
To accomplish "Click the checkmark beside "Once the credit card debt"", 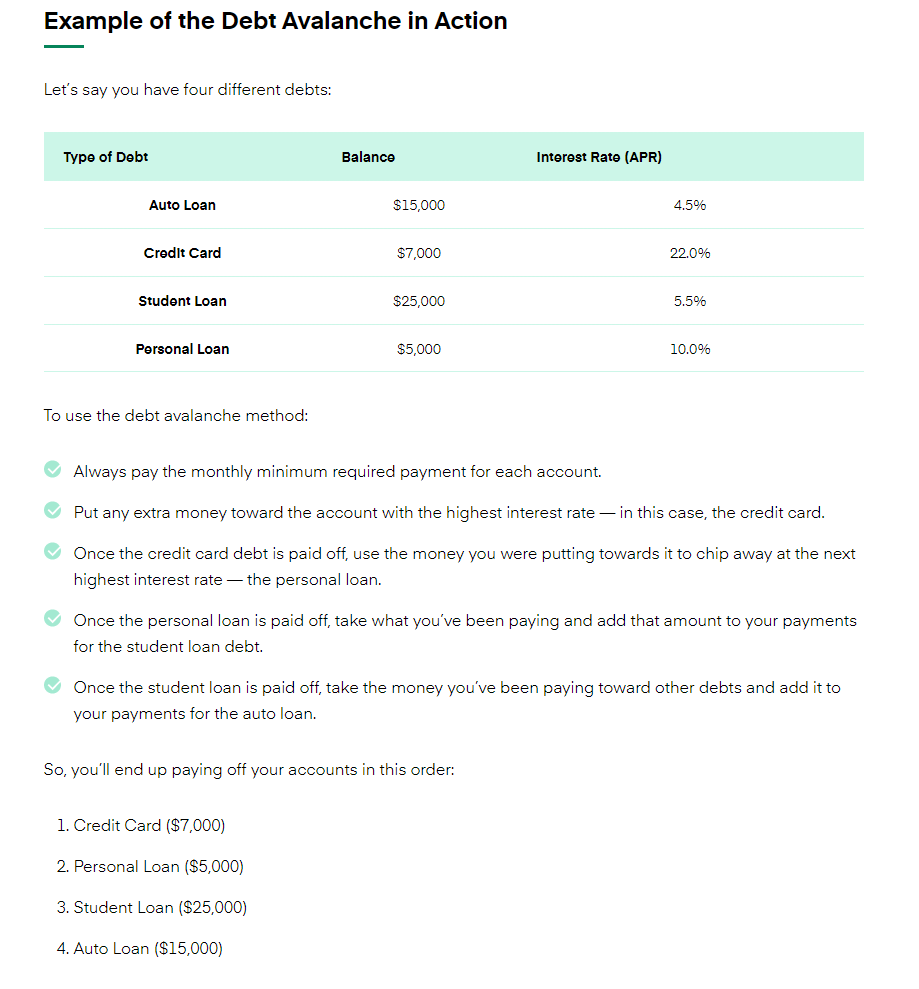I will [53, 552].
